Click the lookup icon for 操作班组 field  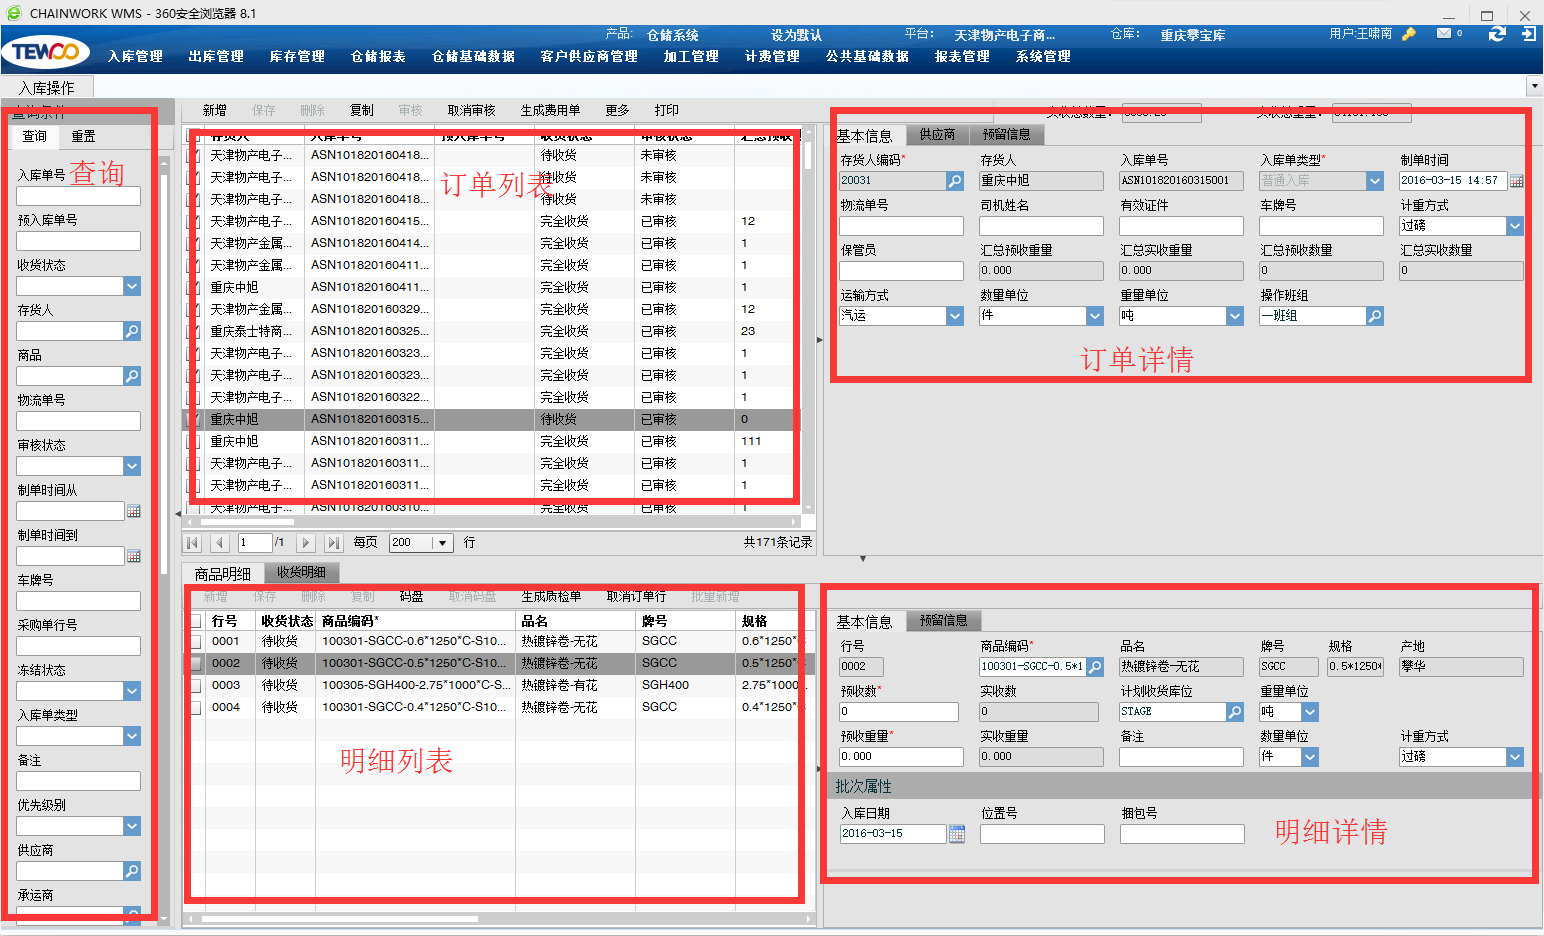(x=1375, y=316)
